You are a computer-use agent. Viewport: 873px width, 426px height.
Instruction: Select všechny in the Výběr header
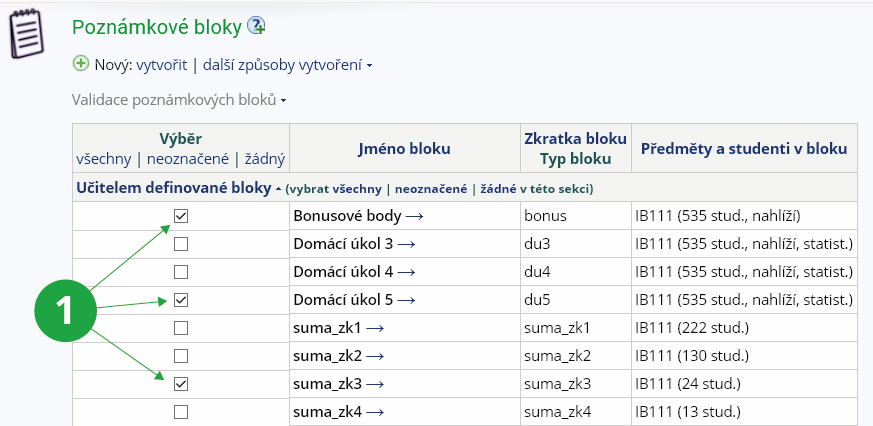pyautogui.click(x=106, y=158)
